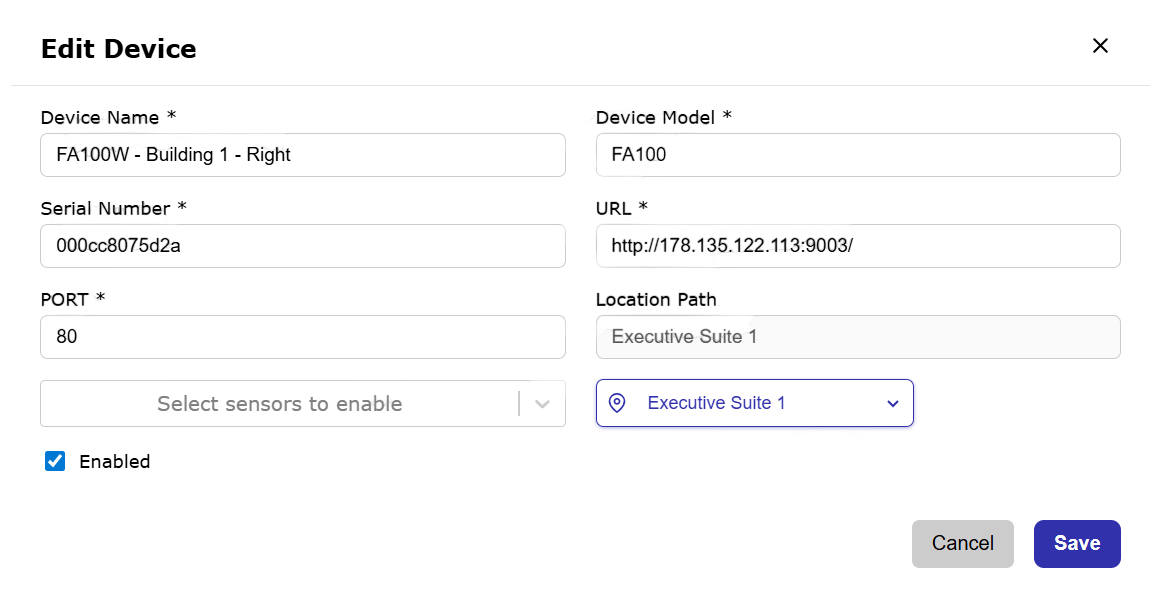Focus the PORT field containing 80
This screenshot has height=607, width=1162.
(x=302, y=337)
